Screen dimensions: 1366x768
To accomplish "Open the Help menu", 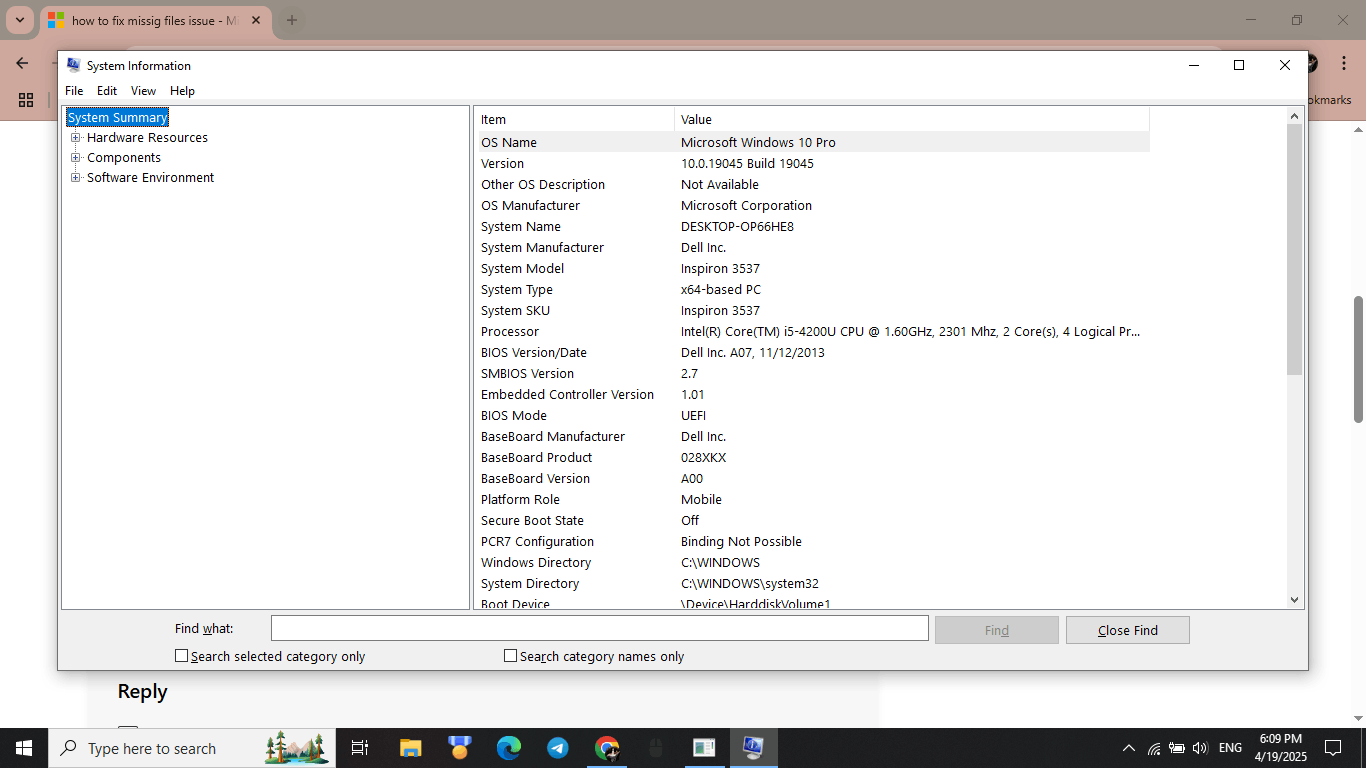I will (x=182, y=91).
